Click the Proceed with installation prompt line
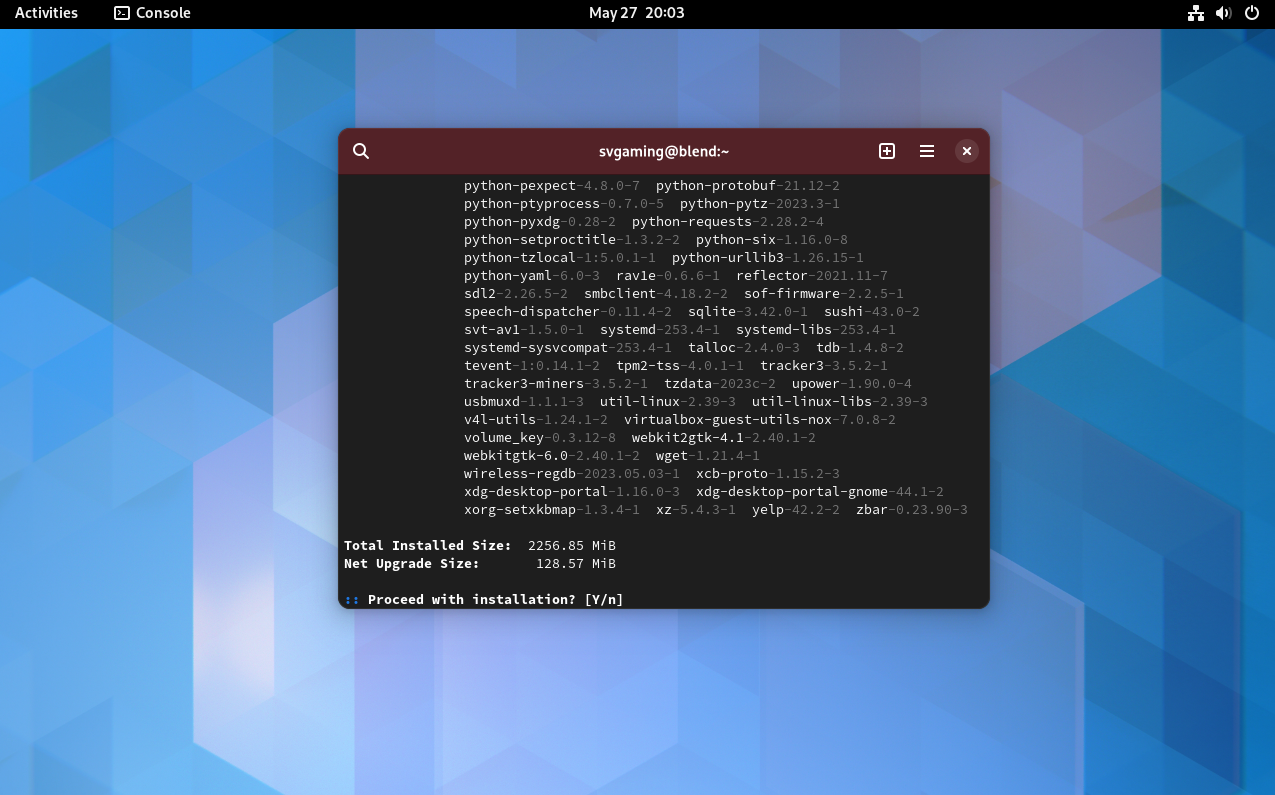The width and height of the screenshot is (1275, 795). click(x=495, y=600)
